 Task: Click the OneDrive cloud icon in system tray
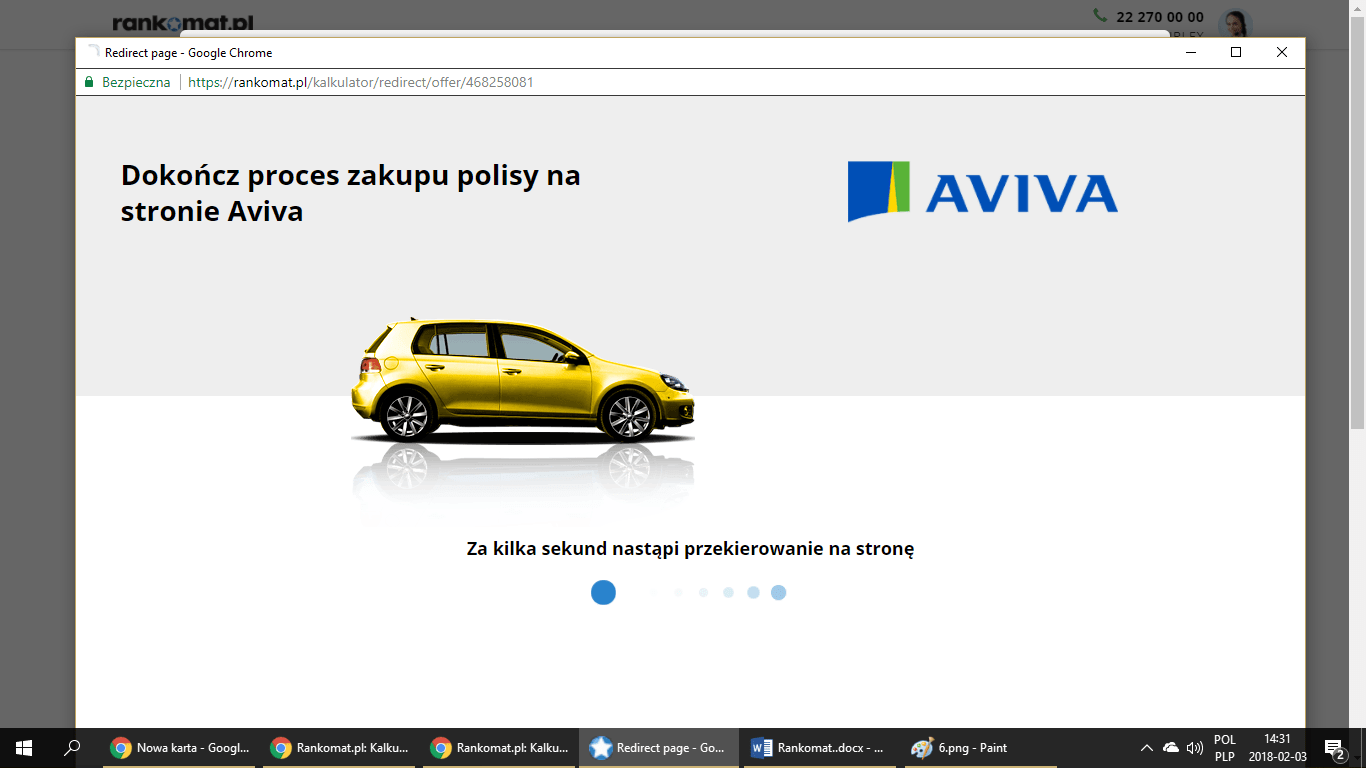point(1170,747)
